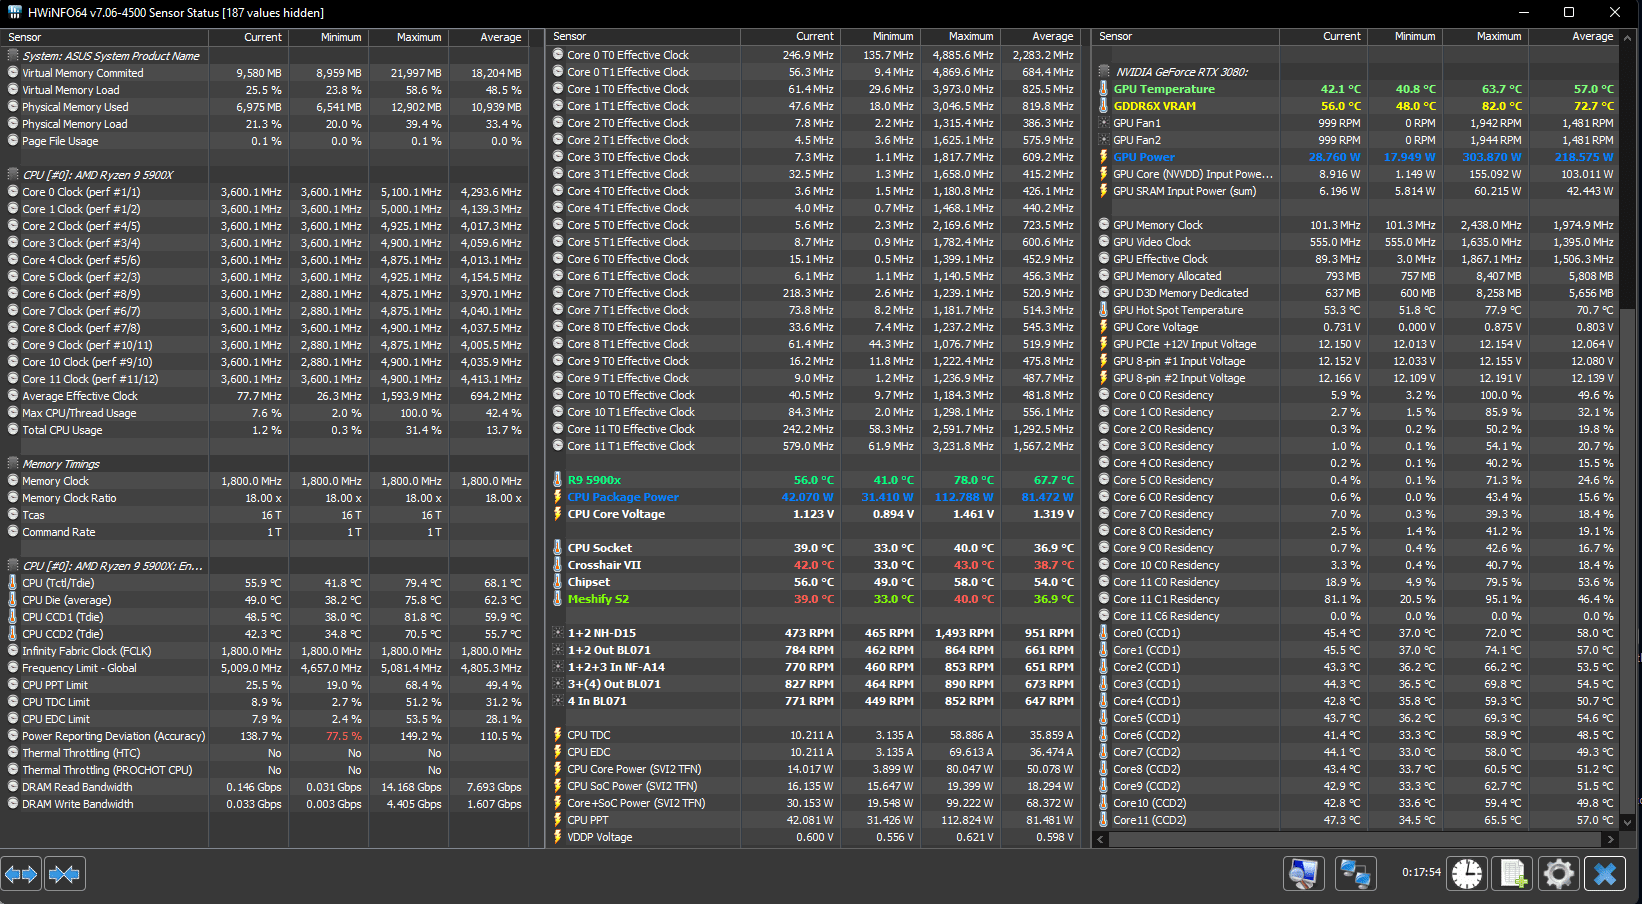
Task: Select the CPU PPT Limit row label
Action: point(55,685)
